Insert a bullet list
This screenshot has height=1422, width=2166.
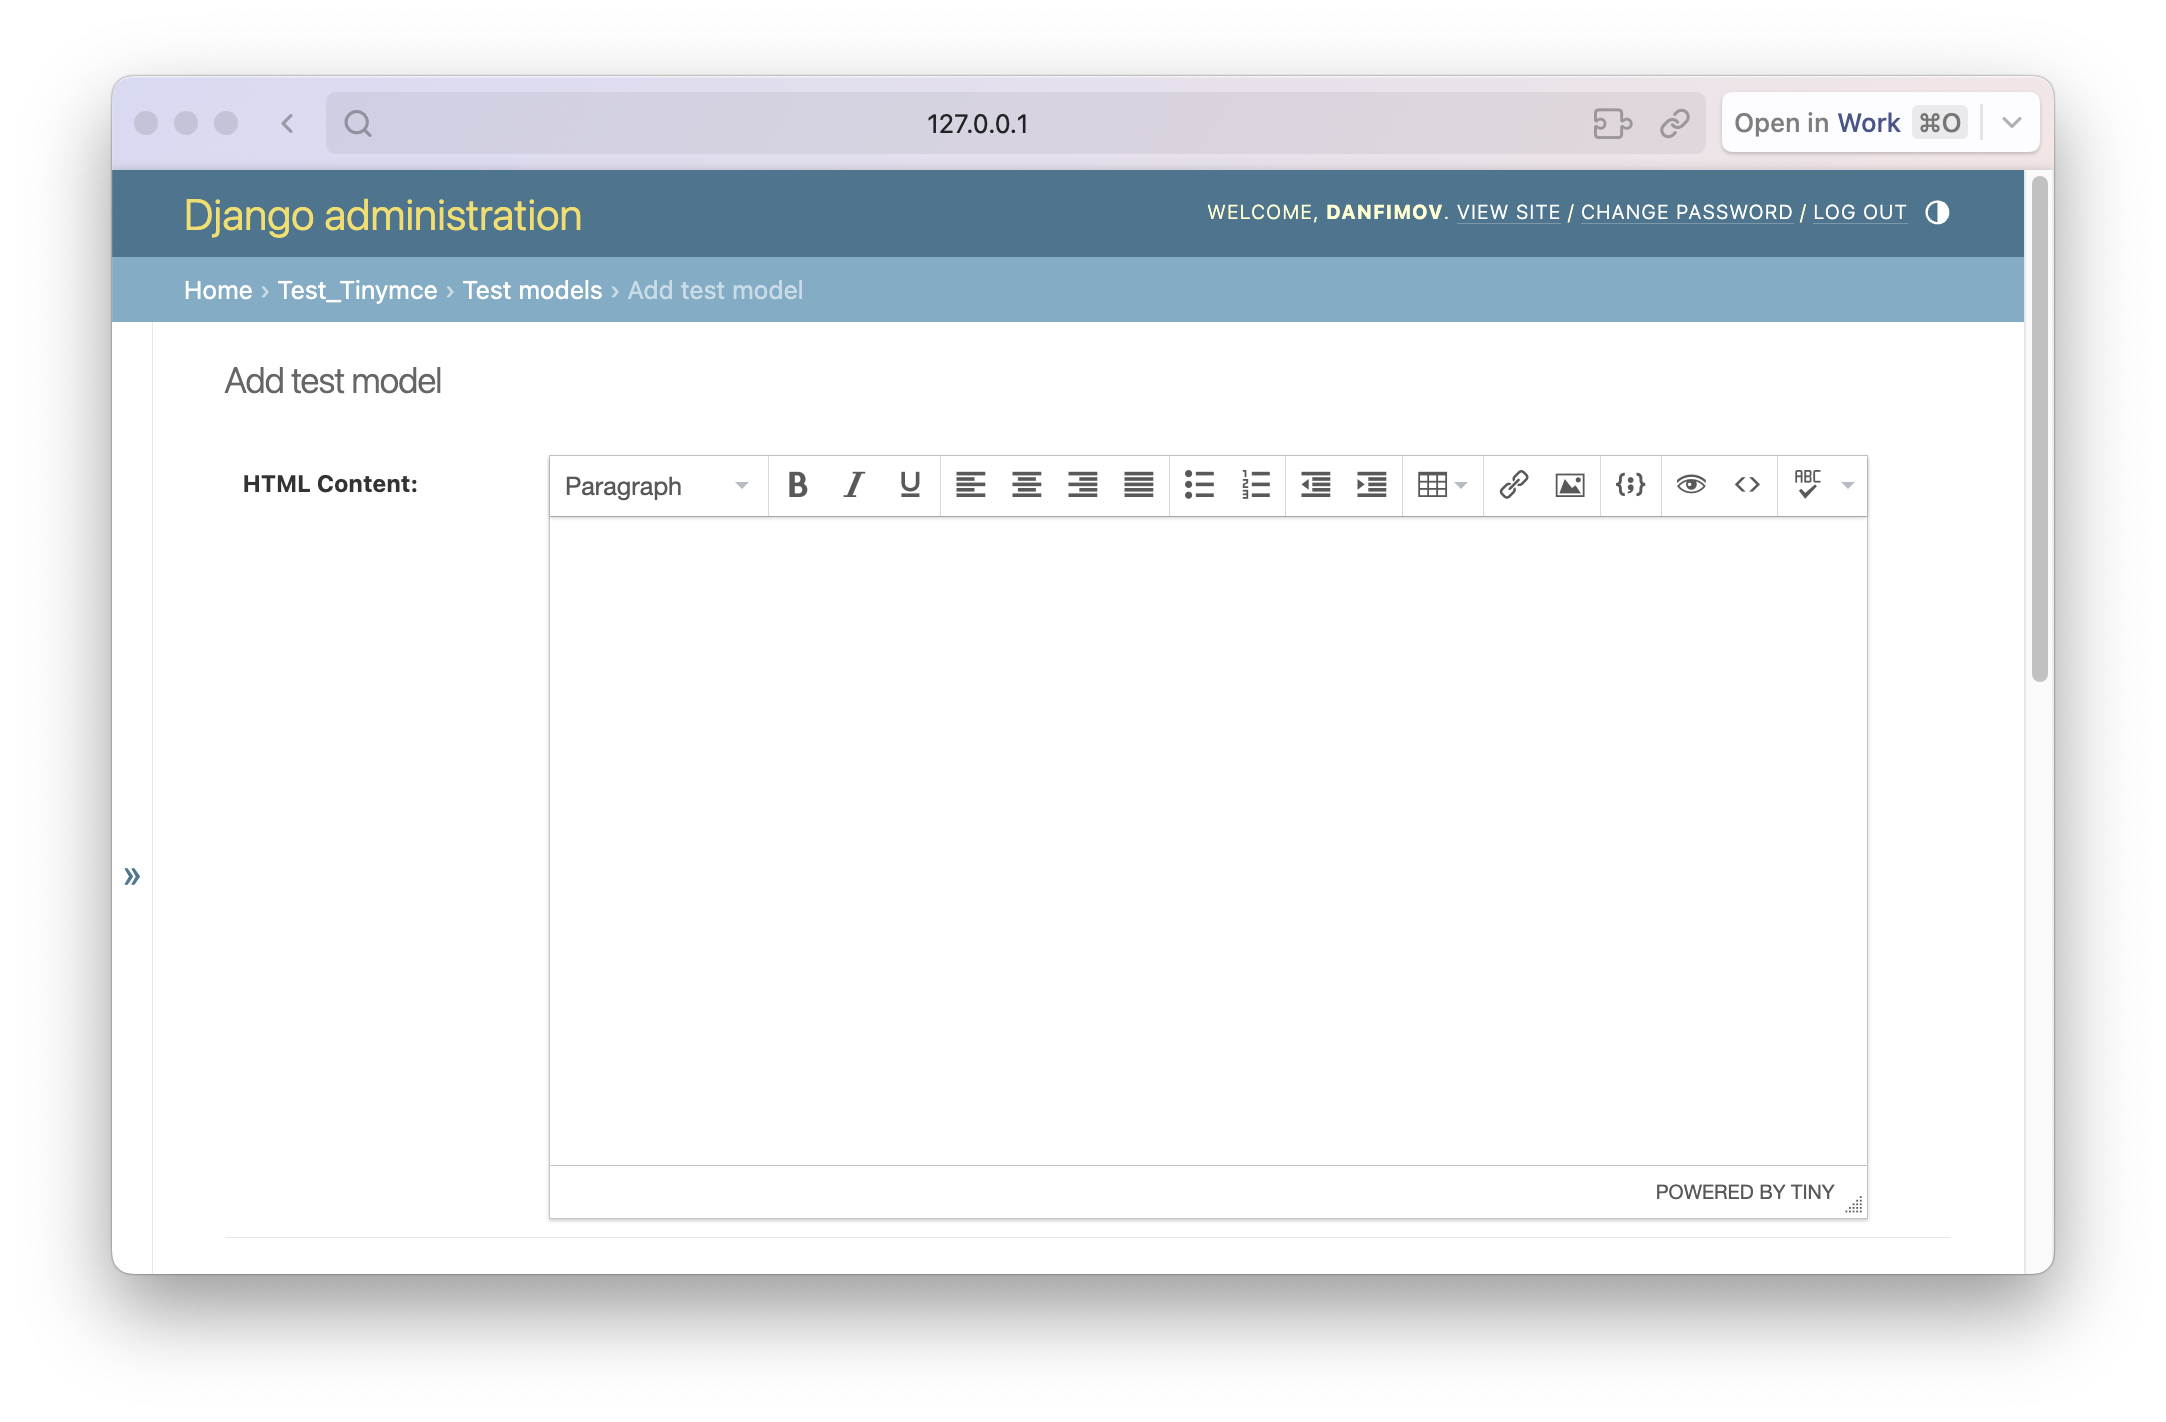click(x=1199, y=485)
